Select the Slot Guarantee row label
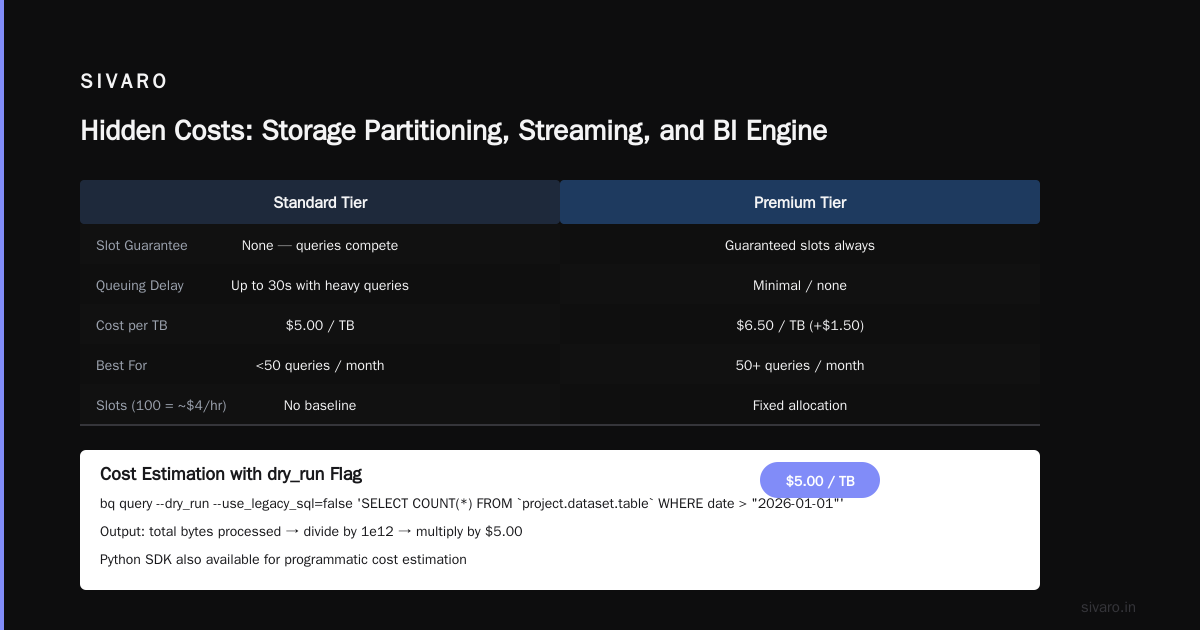The width and height of the screenshot is (1200, 630). tap(142, 245)
